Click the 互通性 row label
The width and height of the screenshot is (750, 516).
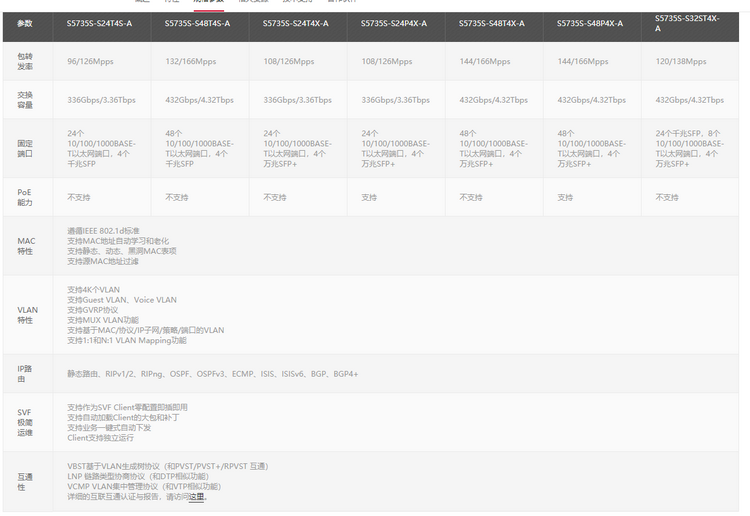(x=25, y=482)
